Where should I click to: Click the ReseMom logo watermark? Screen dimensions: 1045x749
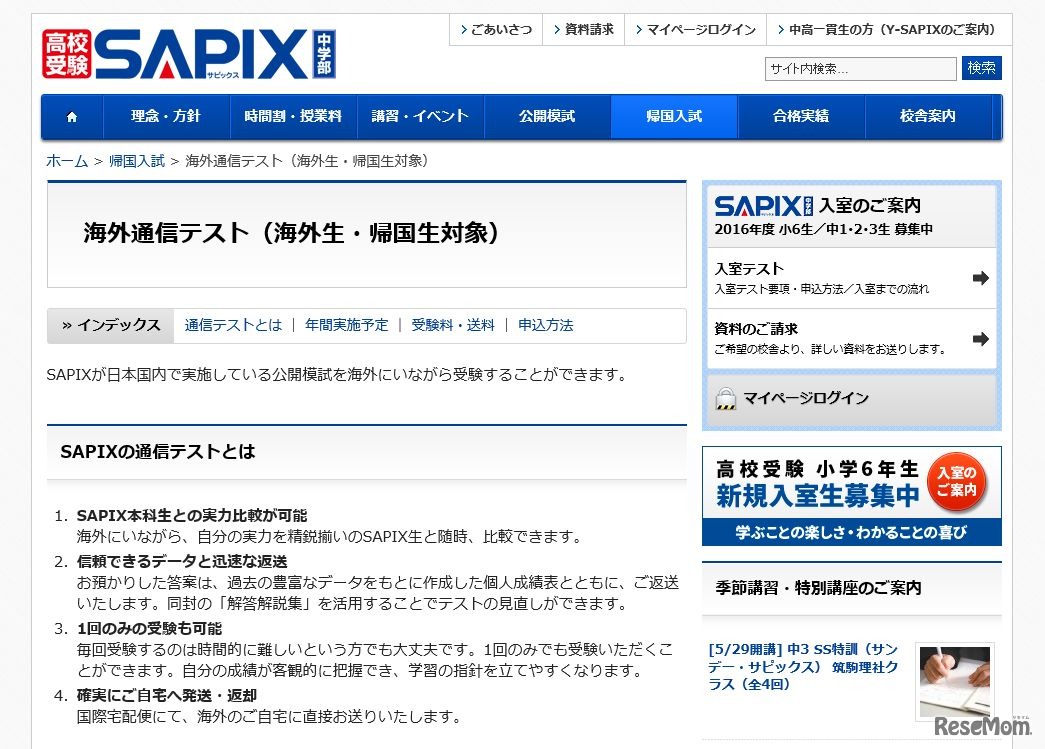point(985,728)
